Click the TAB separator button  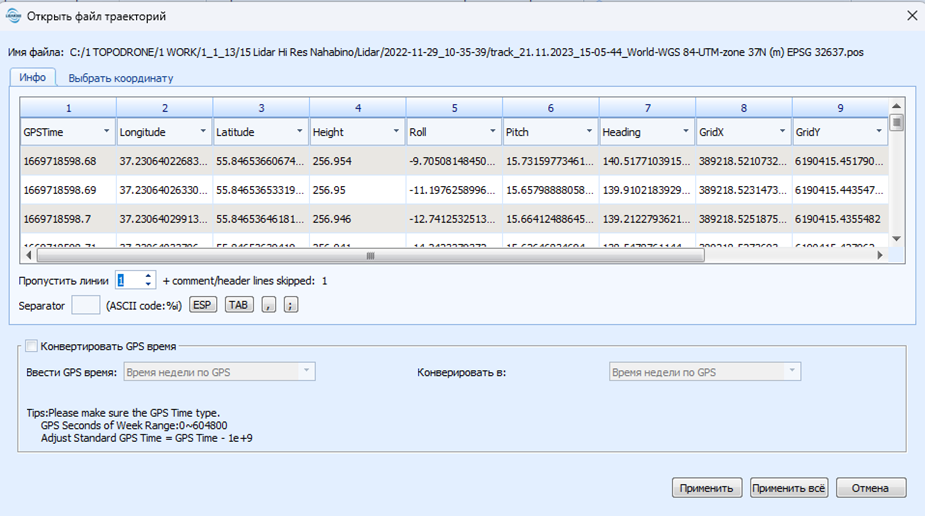pyautogui.click(x=238, y=305)
